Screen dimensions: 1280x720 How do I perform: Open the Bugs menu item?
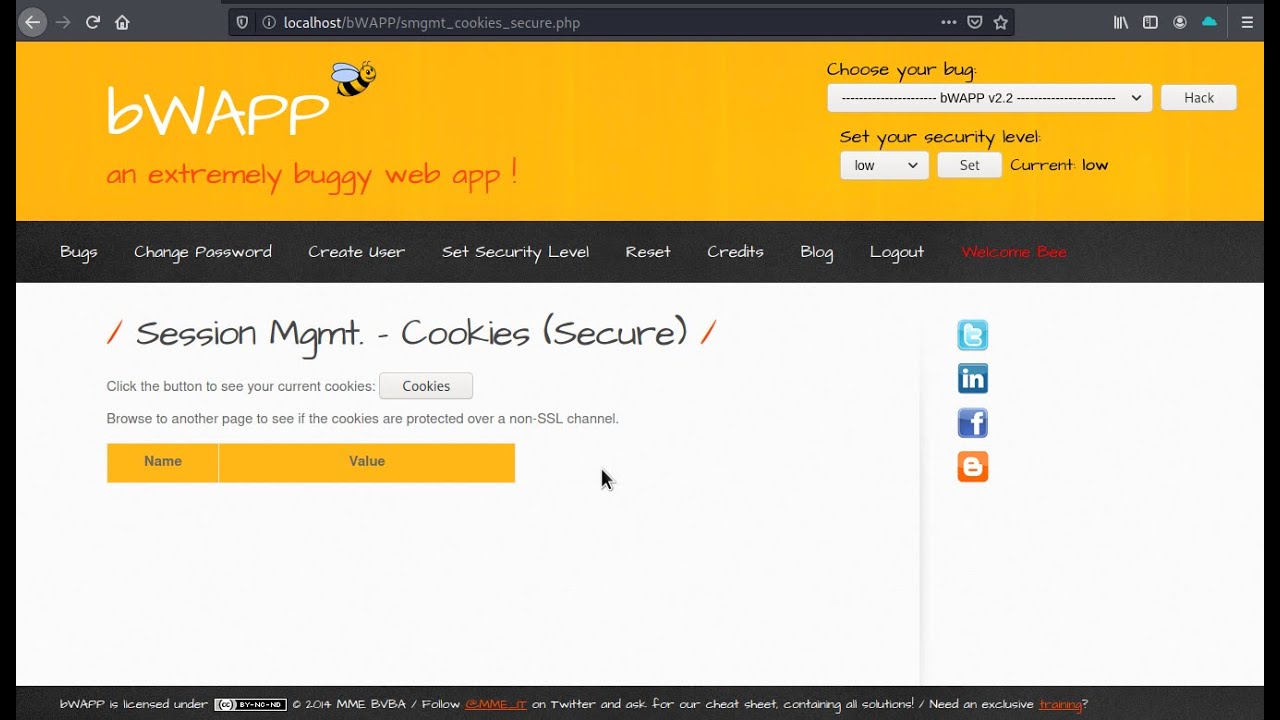click(79, 252)
